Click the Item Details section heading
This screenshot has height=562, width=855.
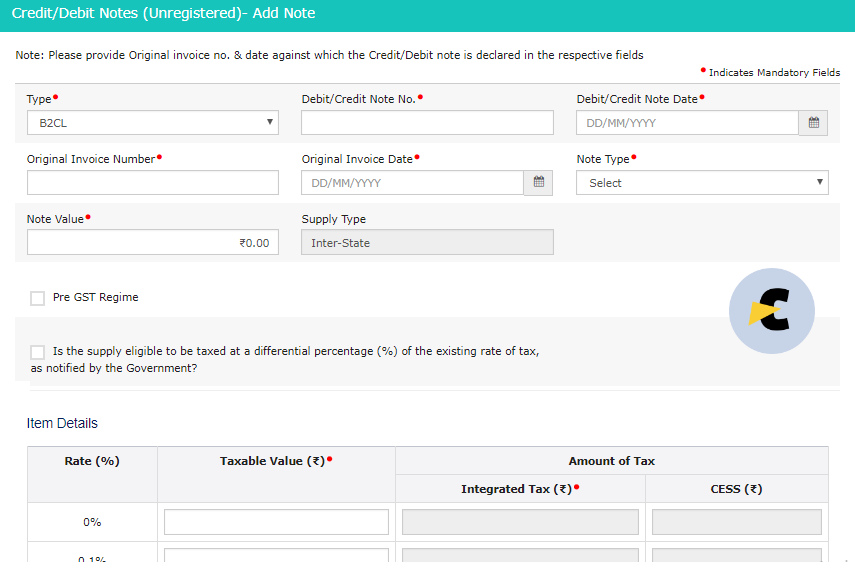coord(62,424)
